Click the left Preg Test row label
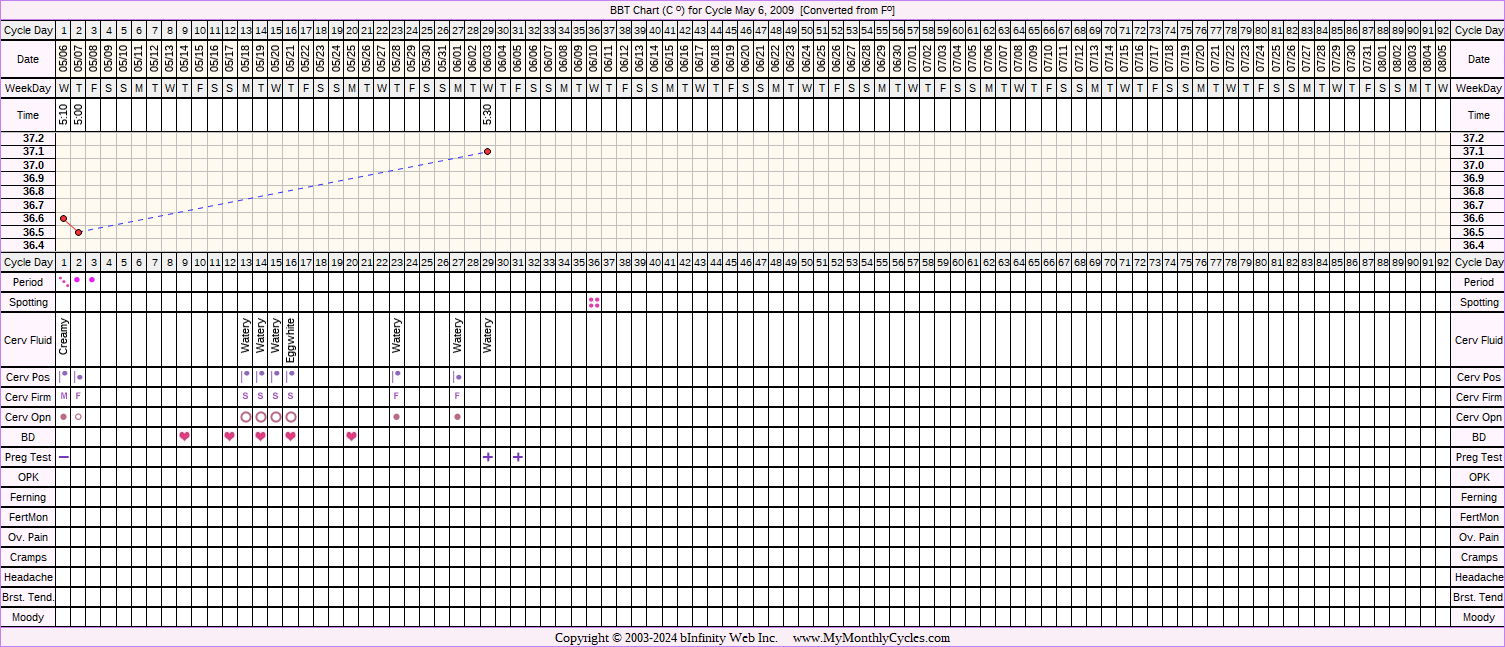1505x647 pixels. (x=28, y=457)
